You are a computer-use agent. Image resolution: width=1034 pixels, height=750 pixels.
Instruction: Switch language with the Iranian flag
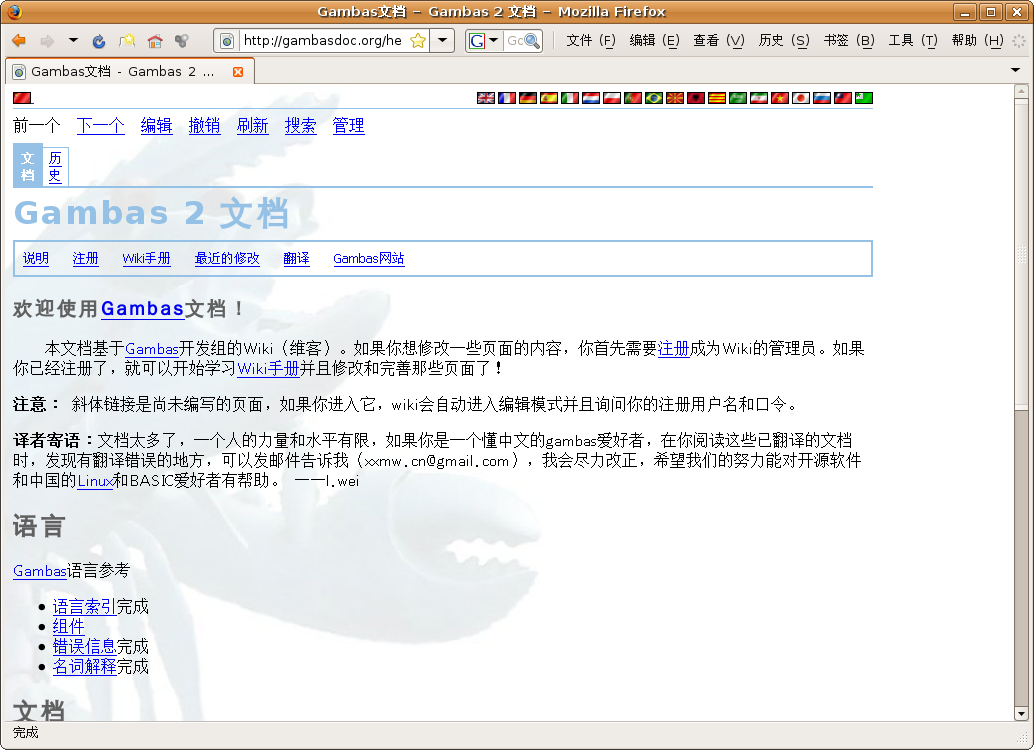point(759,98)
